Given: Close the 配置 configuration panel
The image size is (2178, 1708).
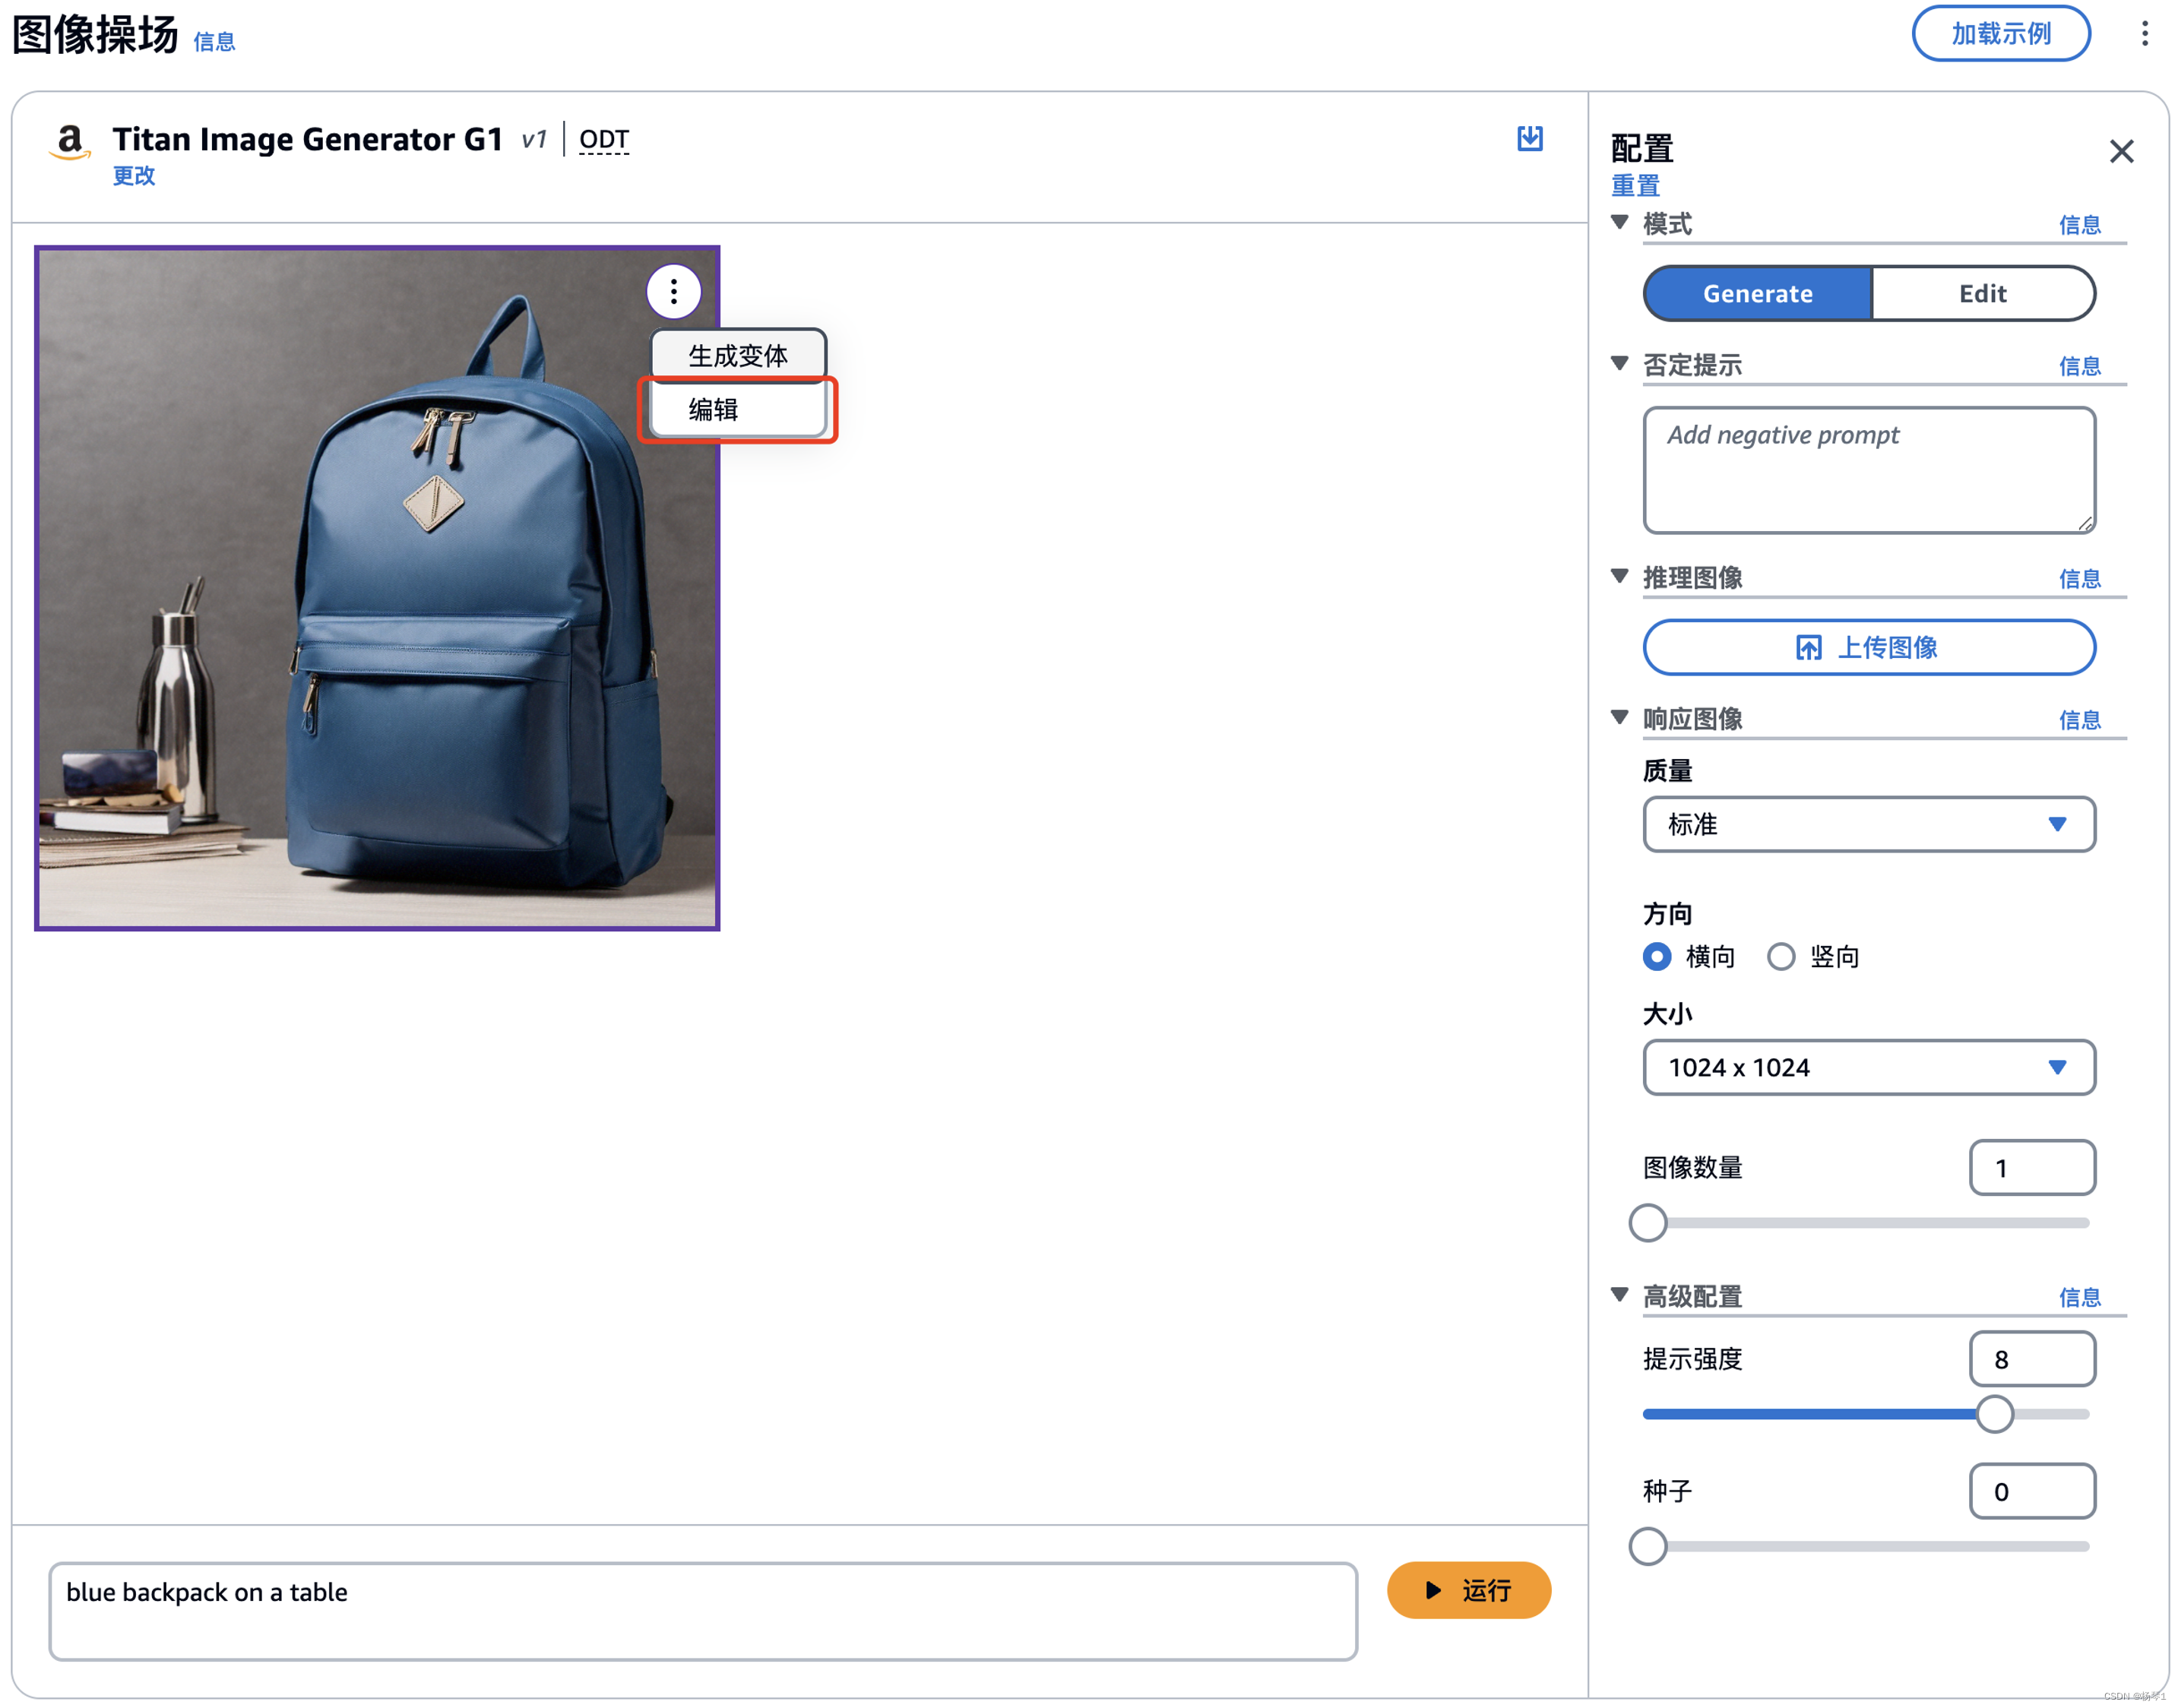Looking at the screenshot, I should point(2120,151).
